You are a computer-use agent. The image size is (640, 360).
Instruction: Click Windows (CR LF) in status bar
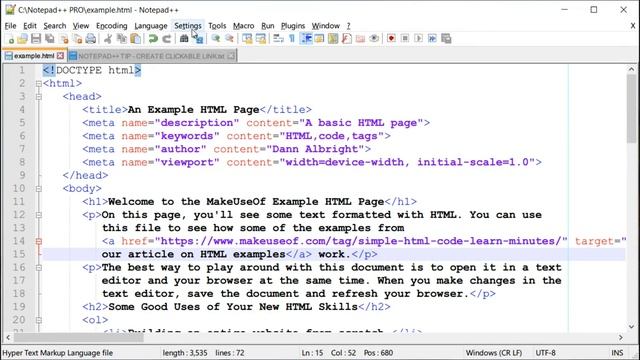[x=494, y=353]
